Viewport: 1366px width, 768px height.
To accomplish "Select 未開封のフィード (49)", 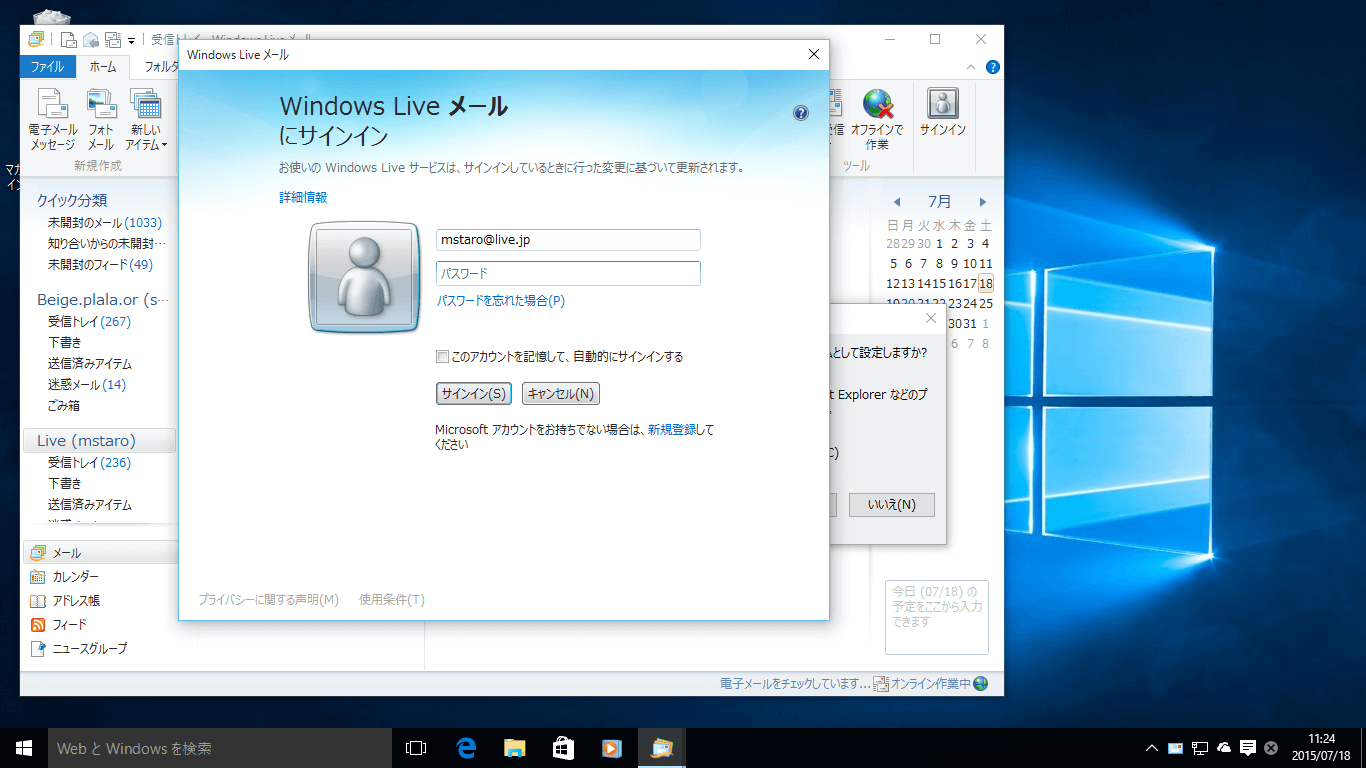I will coord(100,265).
